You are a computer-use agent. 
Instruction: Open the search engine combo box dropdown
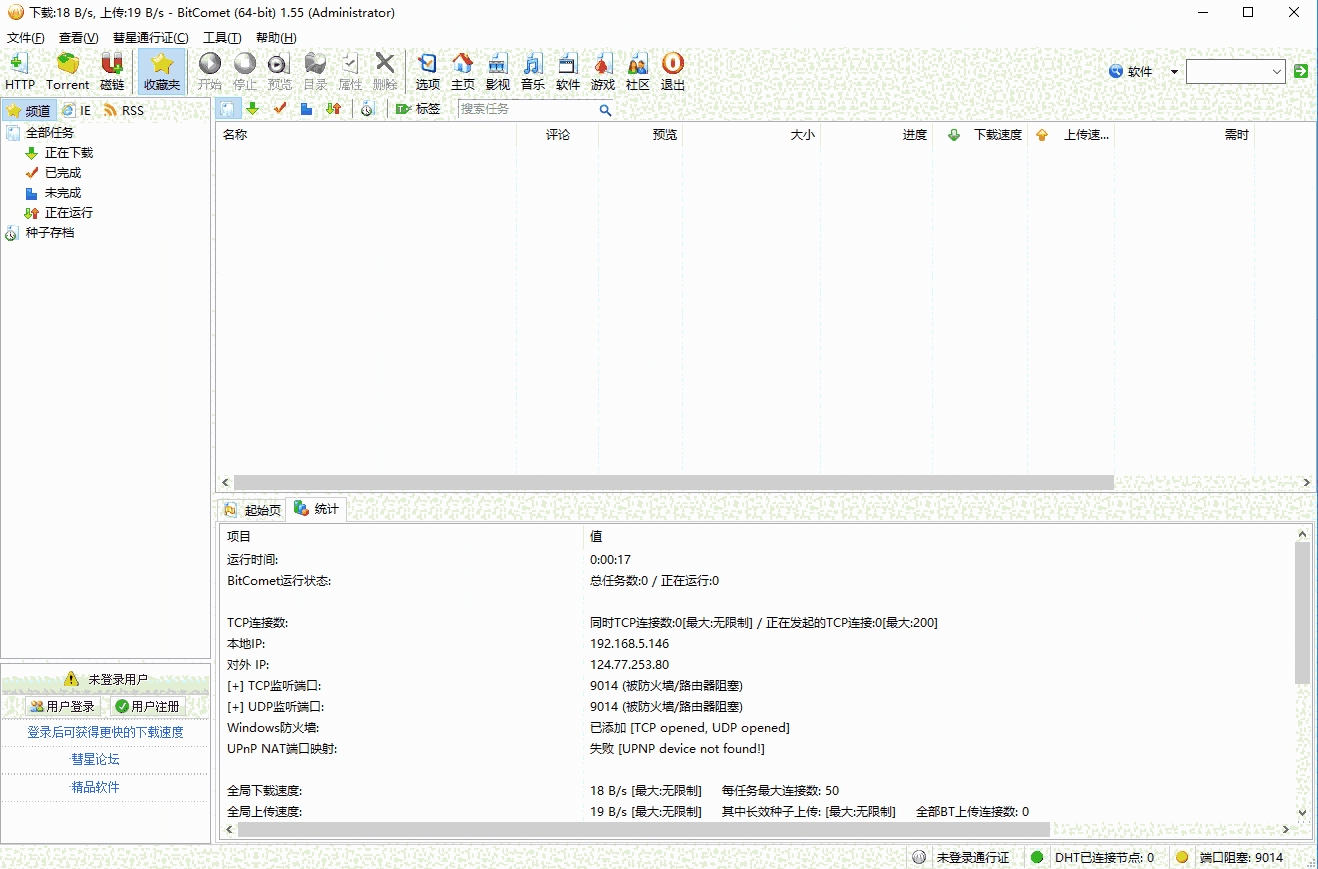1277,71
